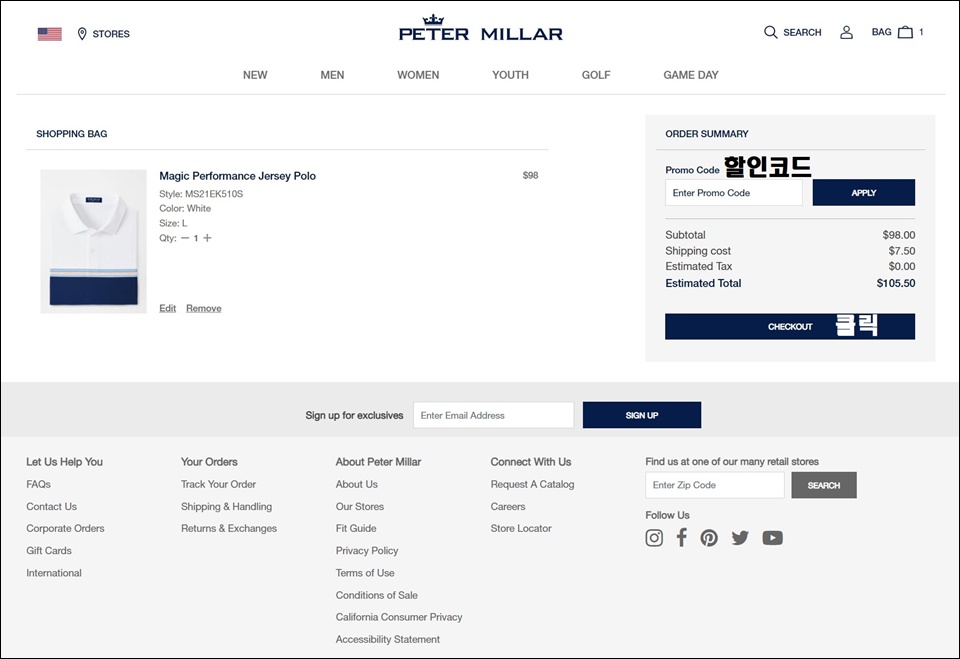
Task: Open Shipping & Handling link
Action: [227, 506]
